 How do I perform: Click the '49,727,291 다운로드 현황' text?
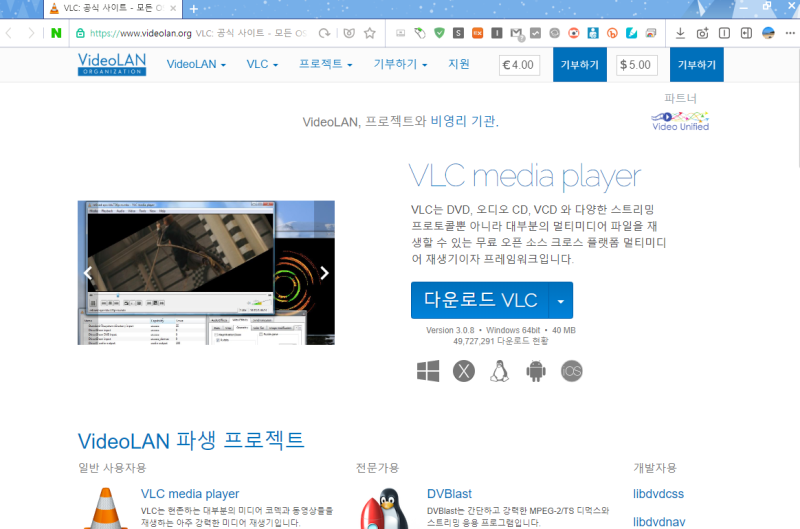tap(501, 341)
